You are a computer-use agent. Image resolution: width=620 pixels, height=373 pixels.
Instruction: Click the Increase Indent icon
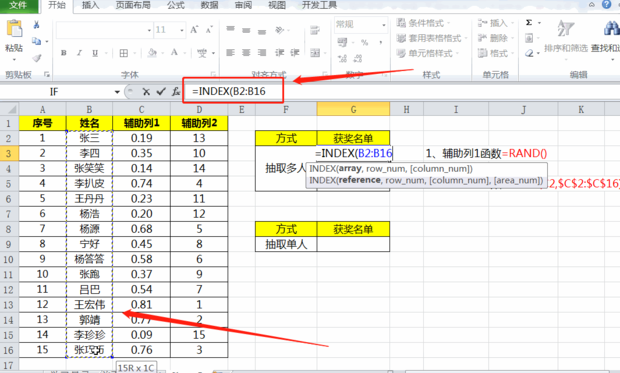(295, 53)
